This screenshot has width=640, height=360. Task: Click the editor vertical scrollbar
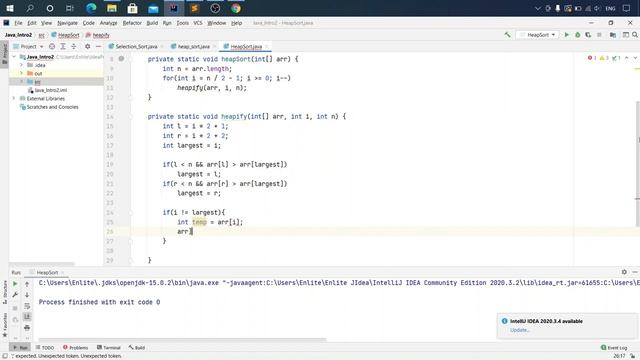(x=638, y=163)
